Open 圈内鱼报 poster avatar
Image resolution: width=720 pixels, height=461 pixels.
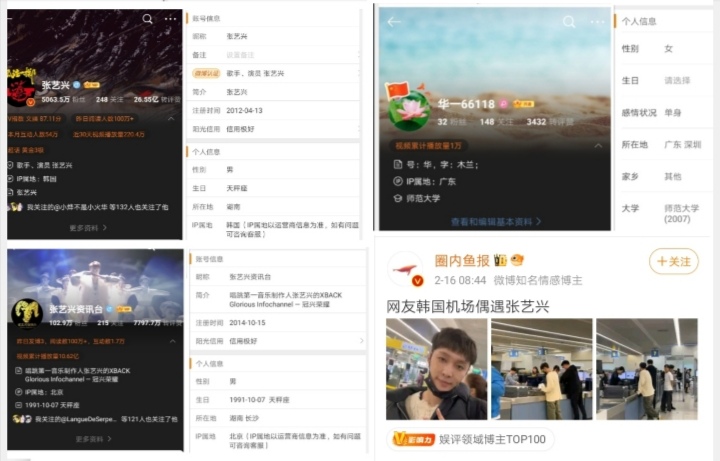click(404, 269)
